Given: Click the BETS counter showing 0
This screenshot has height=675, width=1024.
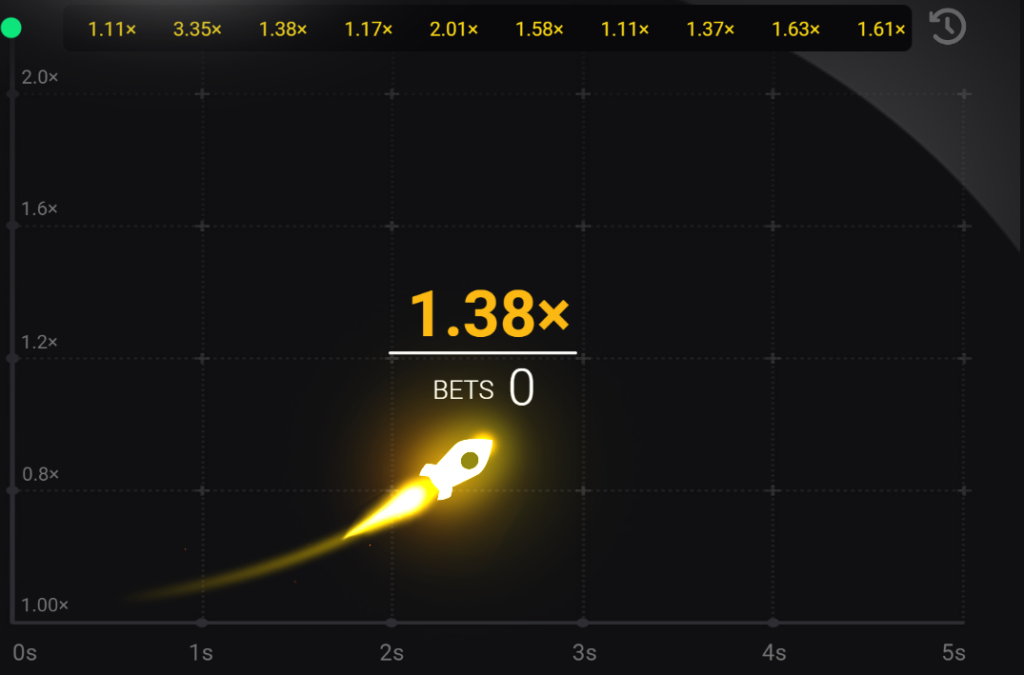Looking at the screenshot, I should coord(483,389).
